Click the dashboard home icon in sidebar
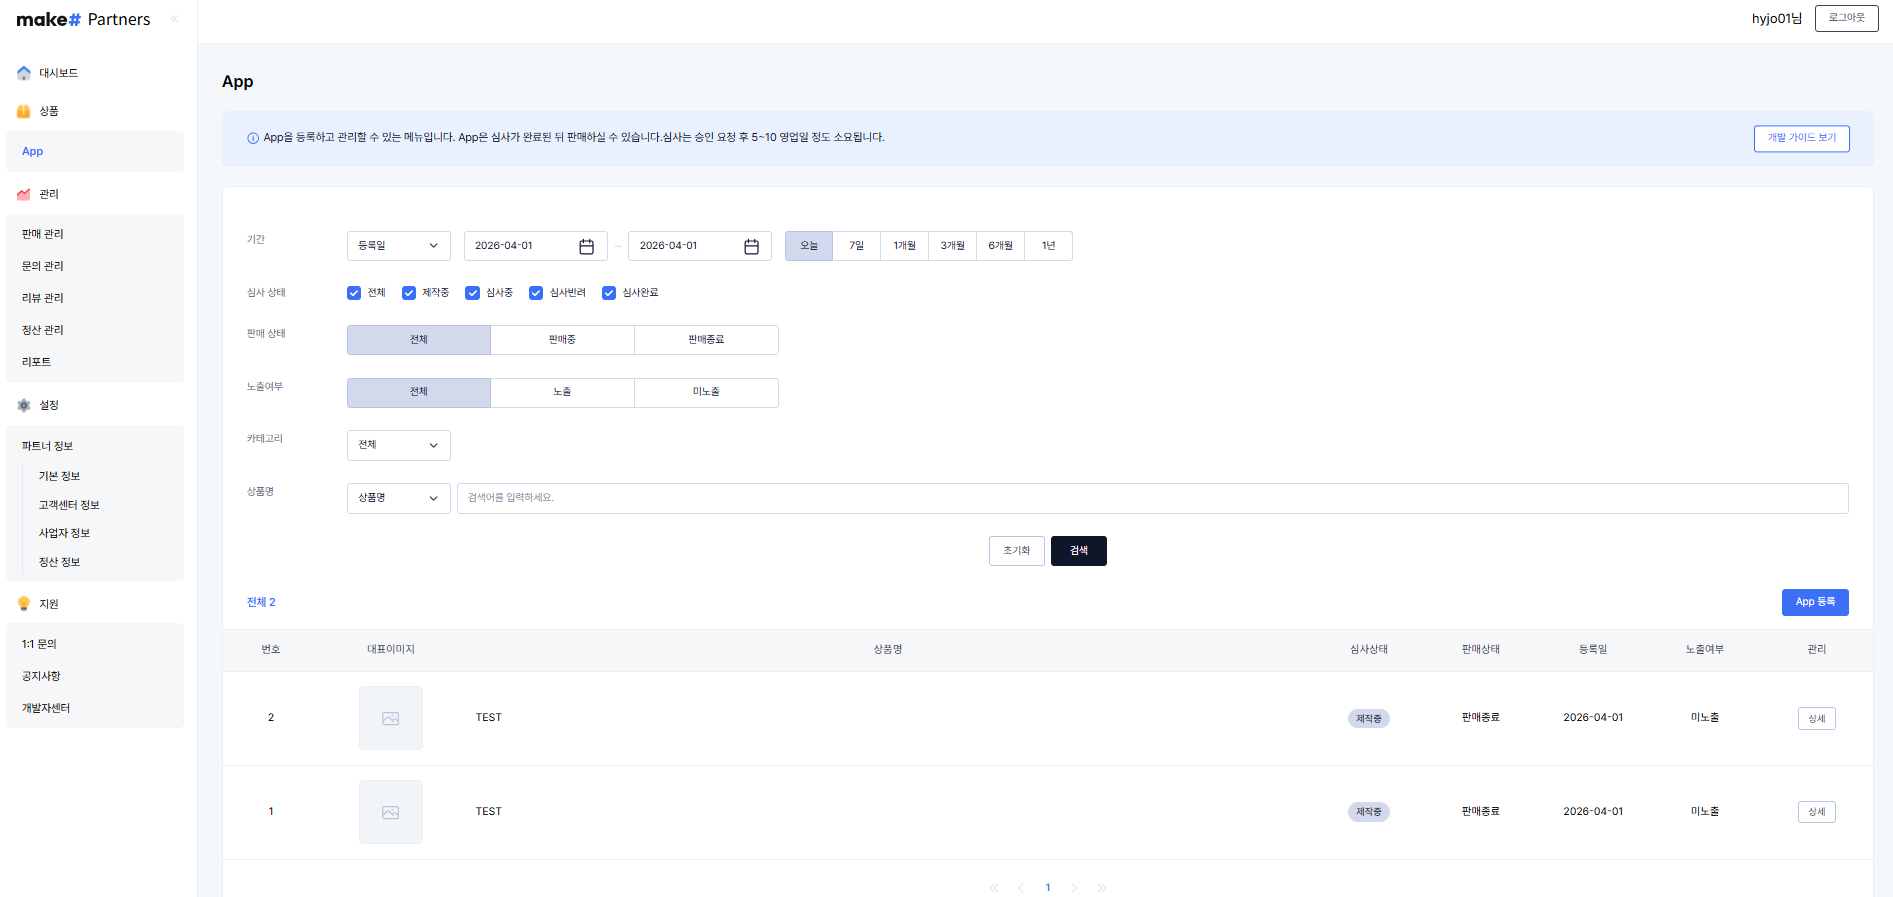The image size is (1893, 897). coord(24,73)
